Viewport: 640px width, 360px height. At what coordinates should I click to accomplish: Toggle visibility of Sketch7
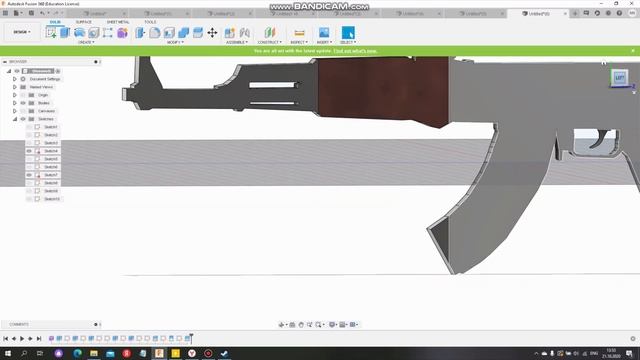pos(29,175)
